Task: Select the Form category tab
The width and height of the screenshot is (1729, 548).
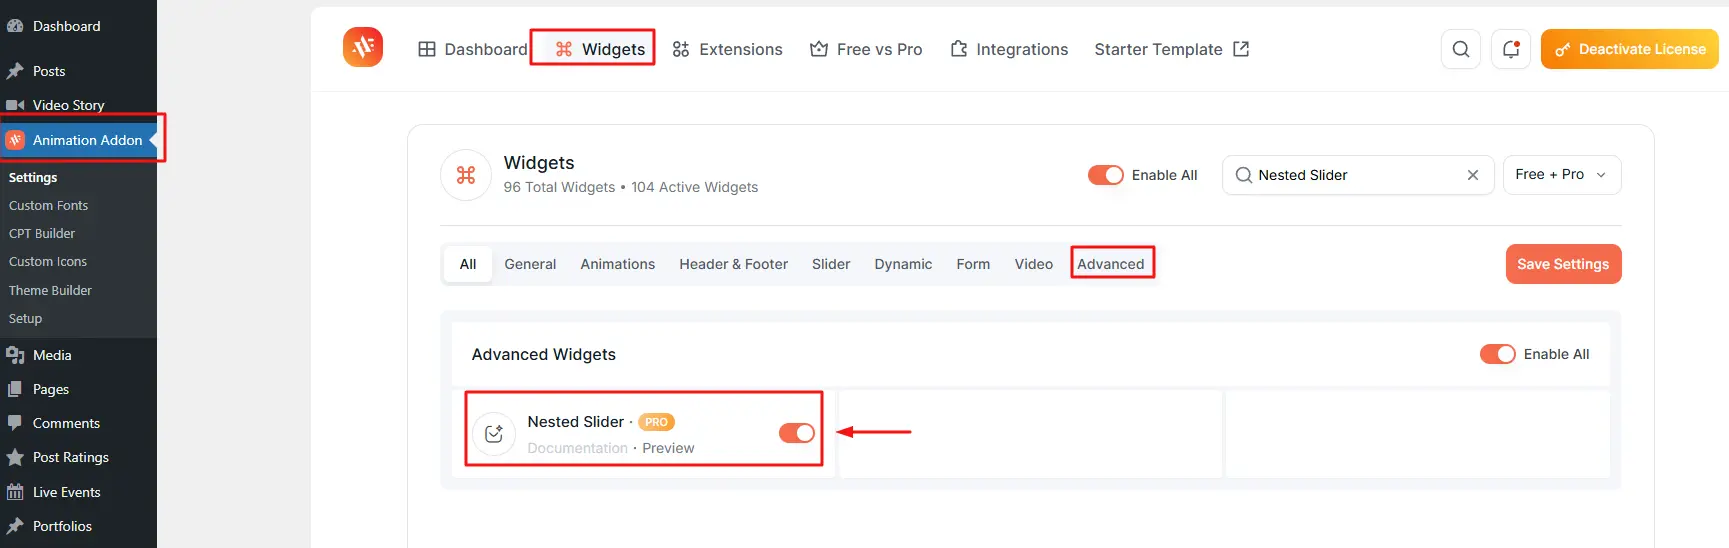Action: pyautogui.click(x=973, y=264)
